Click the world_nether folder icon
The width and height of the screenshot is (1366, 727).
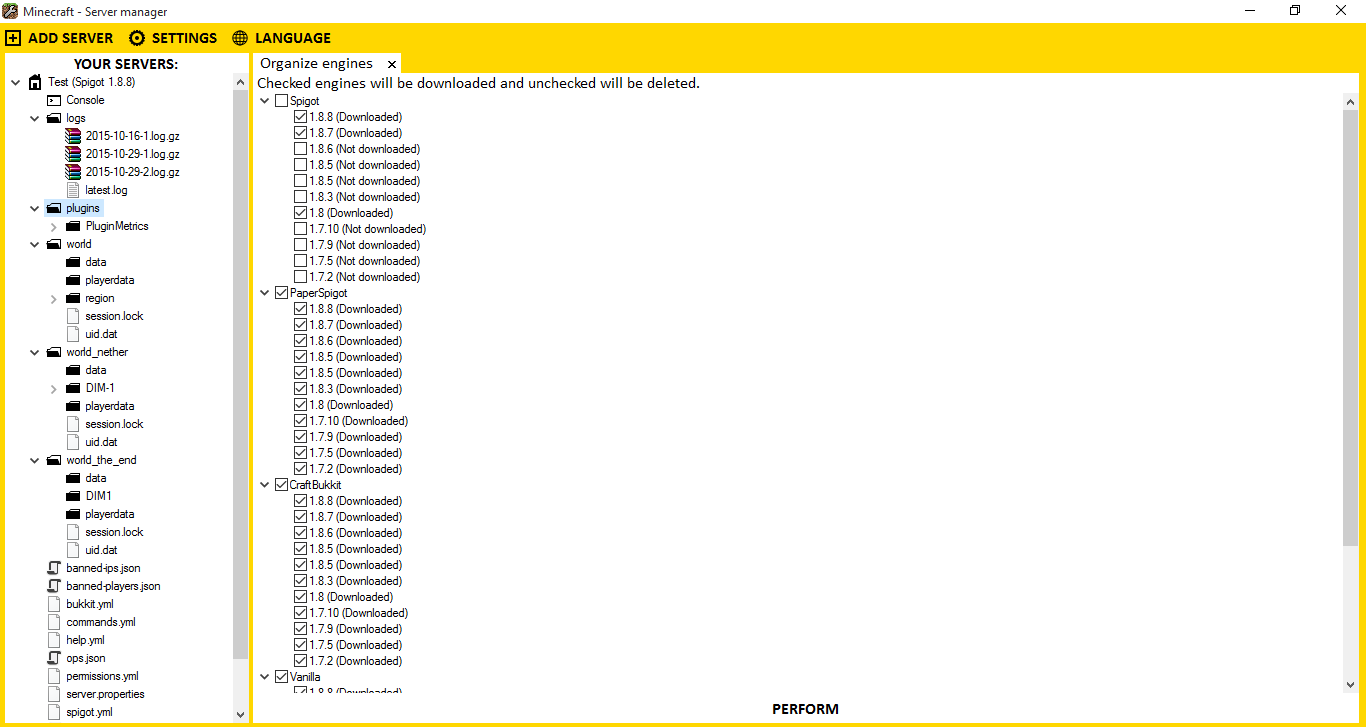point(54,352)
